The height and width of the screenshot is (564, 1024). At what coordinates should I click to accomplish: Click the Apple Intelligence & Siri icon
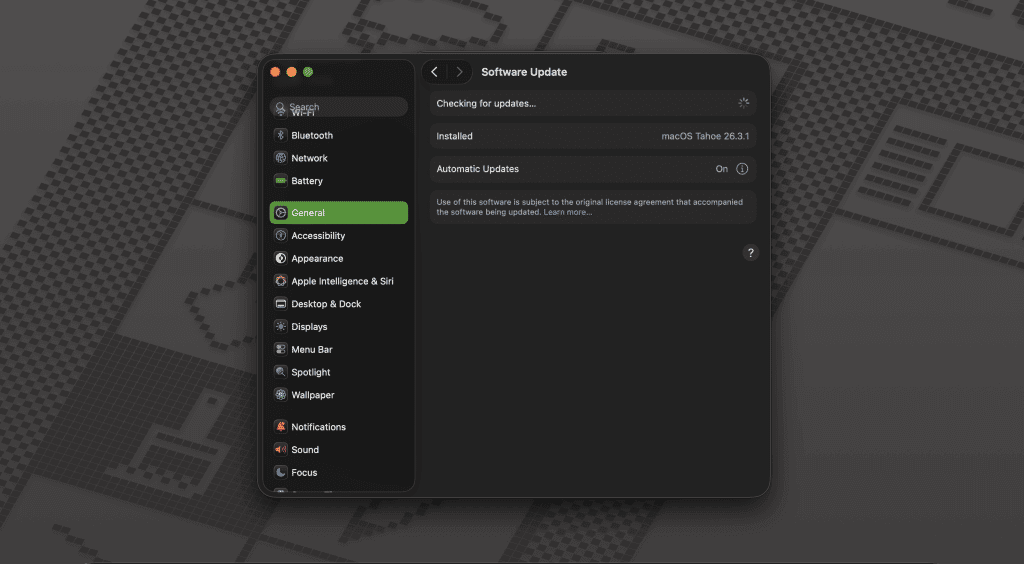tap(281, 282)
